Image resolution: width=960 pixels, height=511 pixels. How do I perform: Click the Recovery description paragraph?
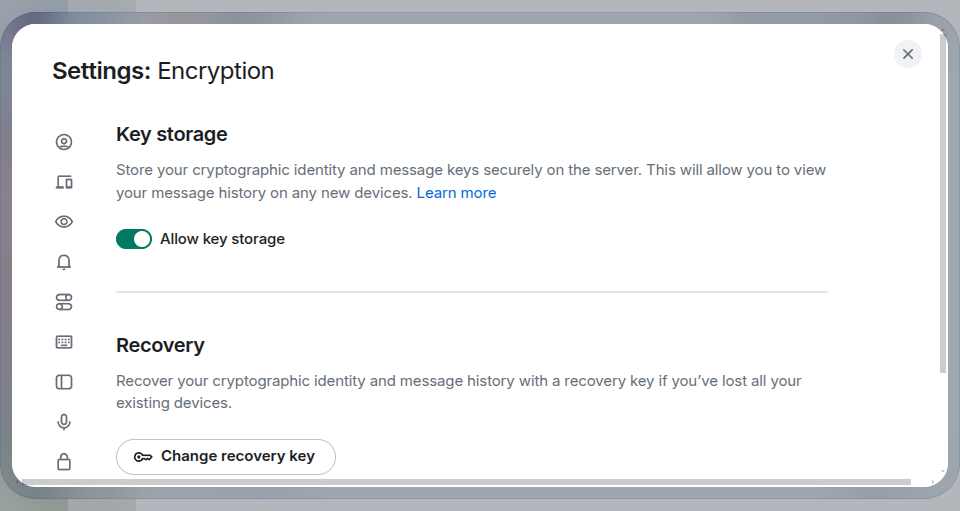point(458,392)
